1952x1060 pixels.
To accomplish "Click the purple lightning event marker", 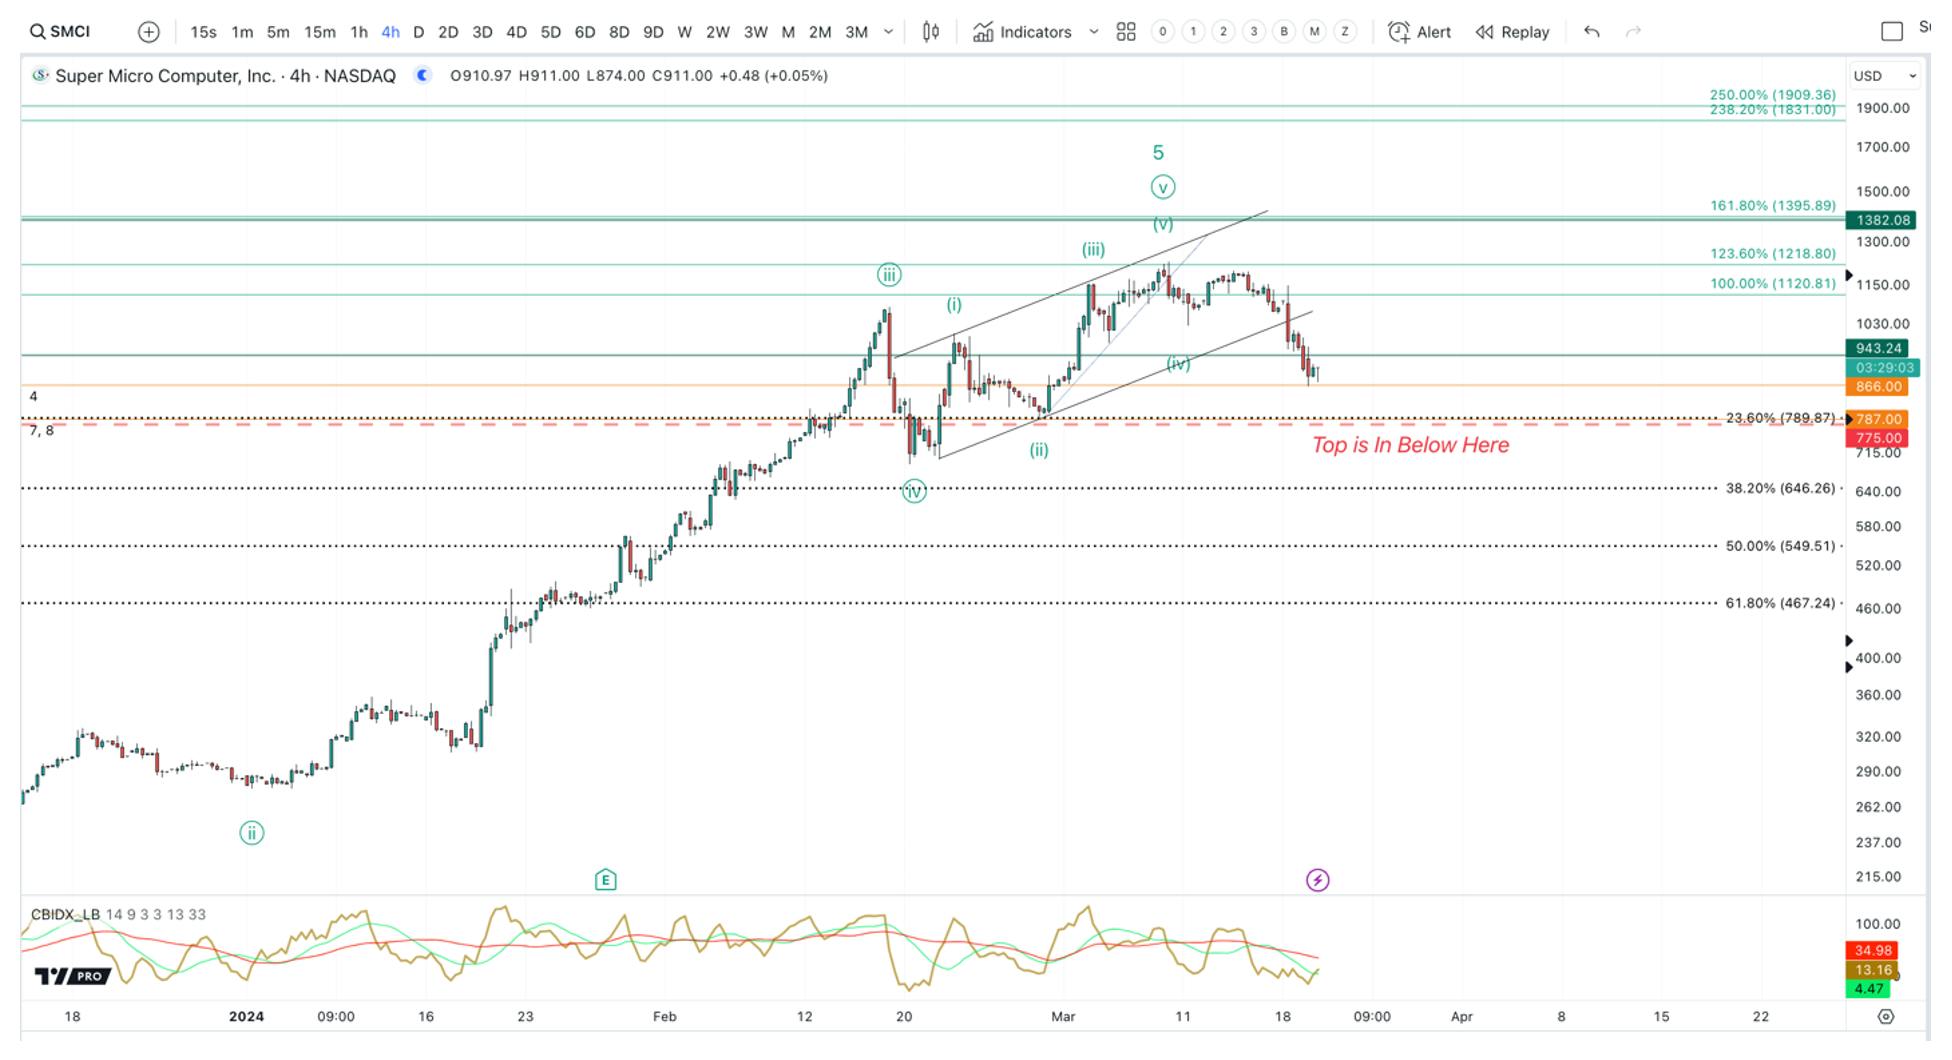I will (x=1318, y=880).
